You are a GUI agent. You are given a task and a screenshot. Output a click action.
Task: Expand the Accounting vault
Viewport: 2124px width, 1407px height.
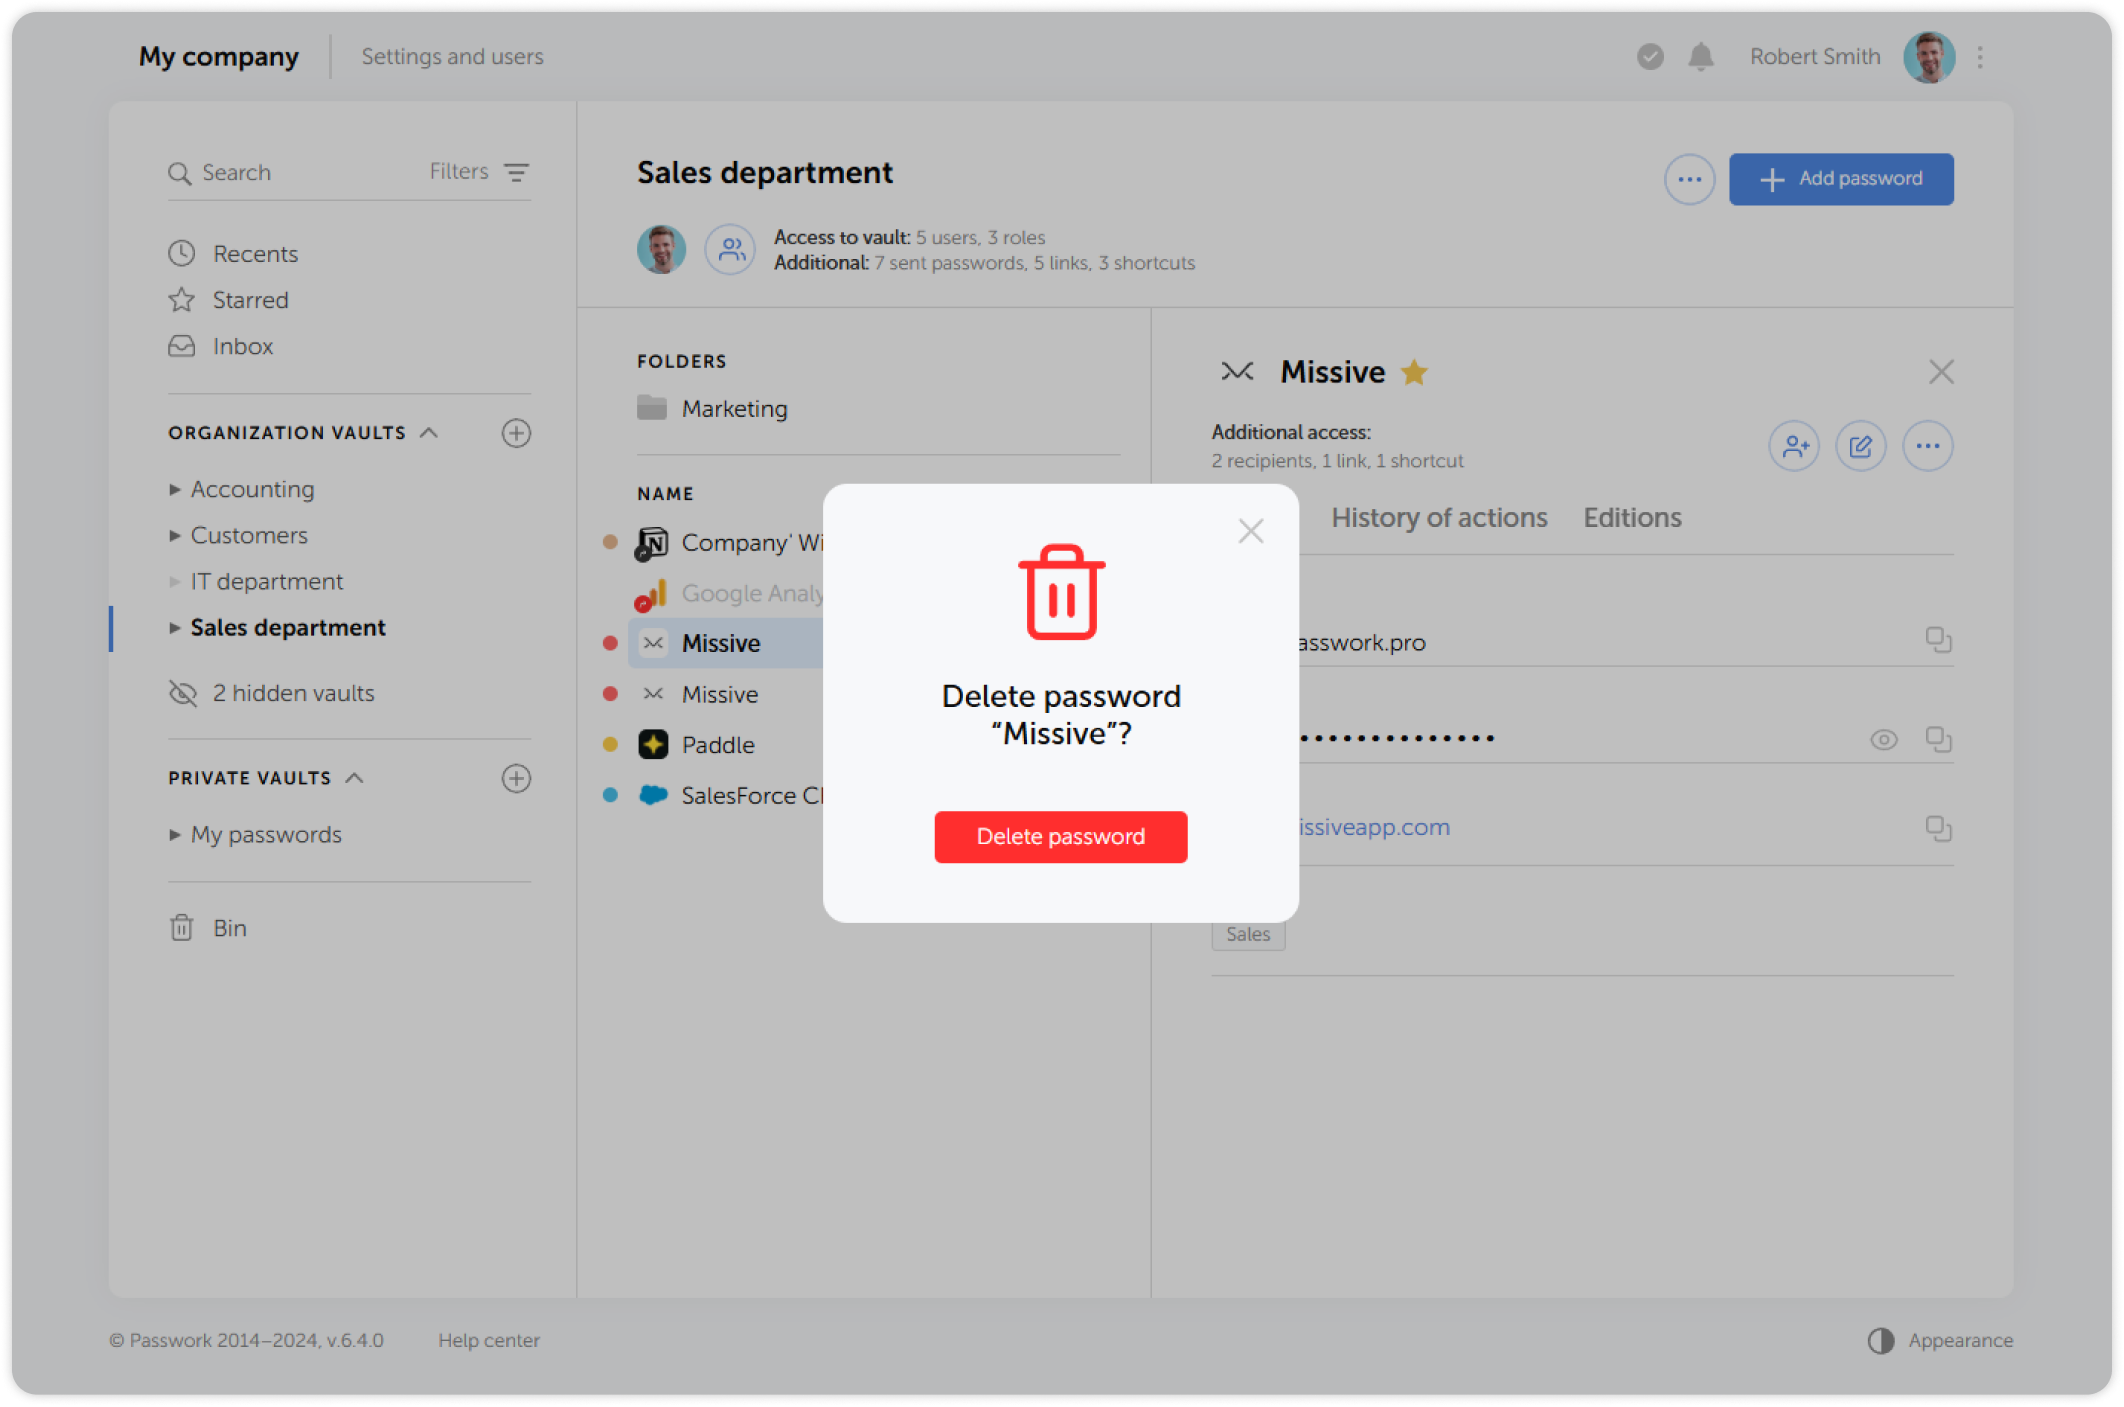174,489
